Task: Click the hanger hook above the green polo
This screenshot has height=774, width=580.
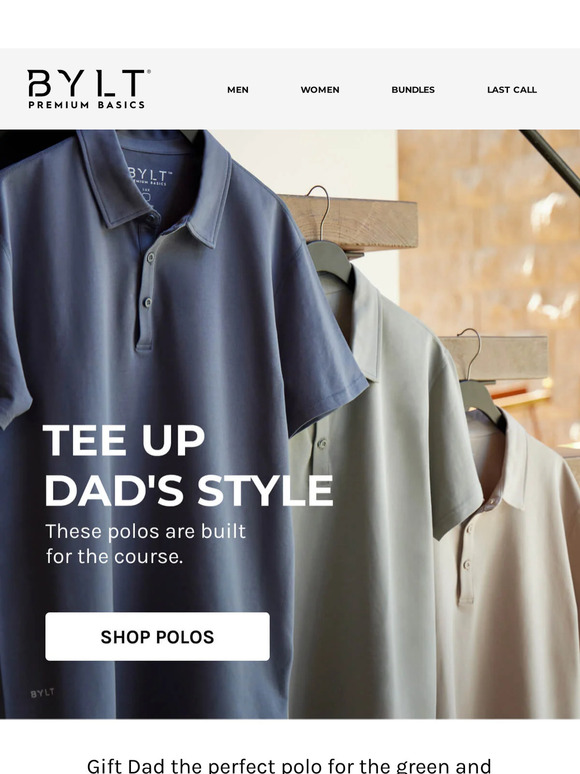Action: (321, 212)
